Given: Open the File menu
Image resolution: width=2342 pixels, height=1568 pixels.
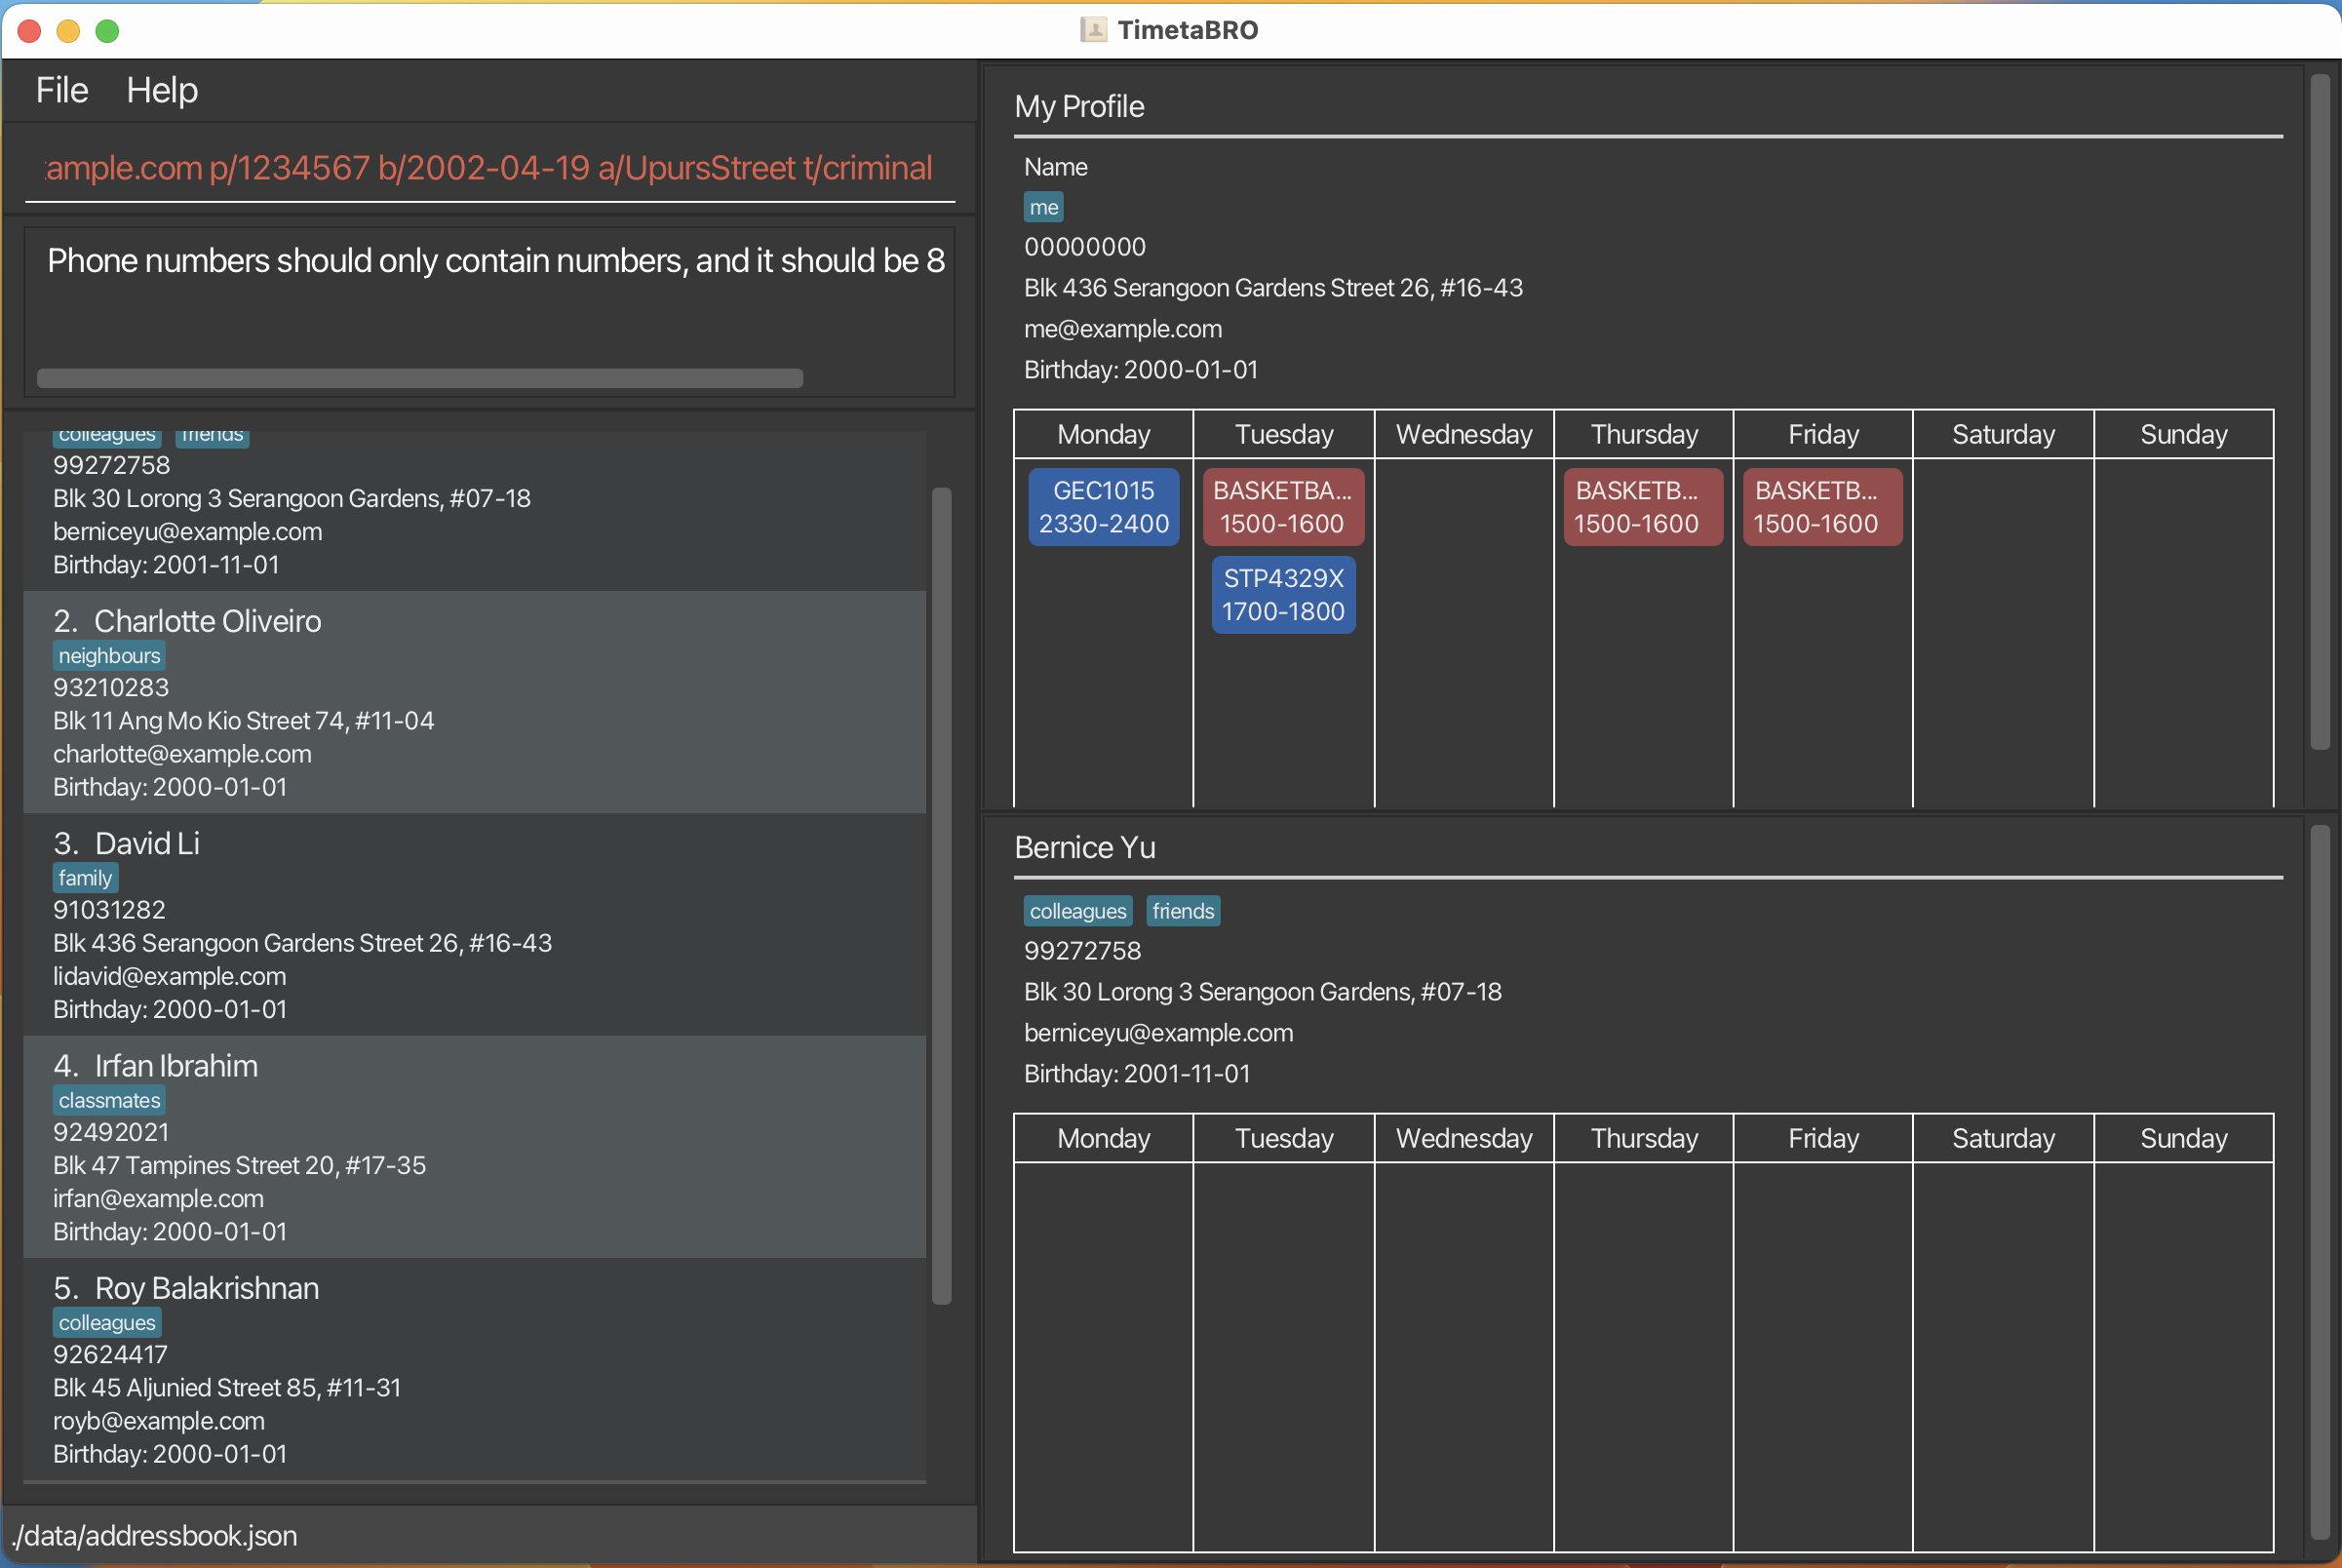Looking at the screenshot, I should pos(62,90).
